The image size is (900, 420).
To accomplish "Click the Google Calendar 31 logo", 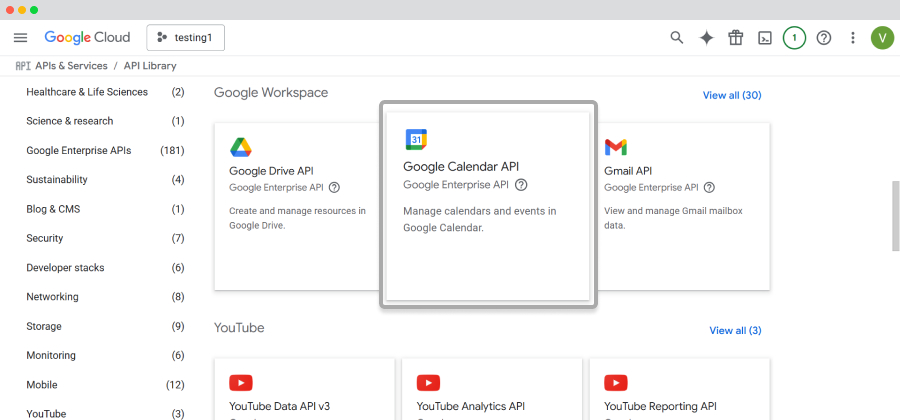I will [416, 139].
